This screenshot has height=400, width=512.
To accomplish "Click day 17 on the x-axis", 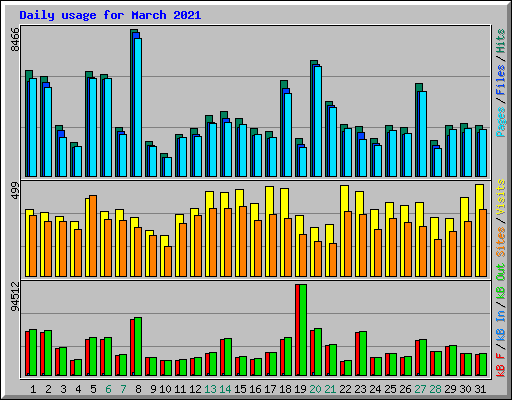I will click(270, 389).
